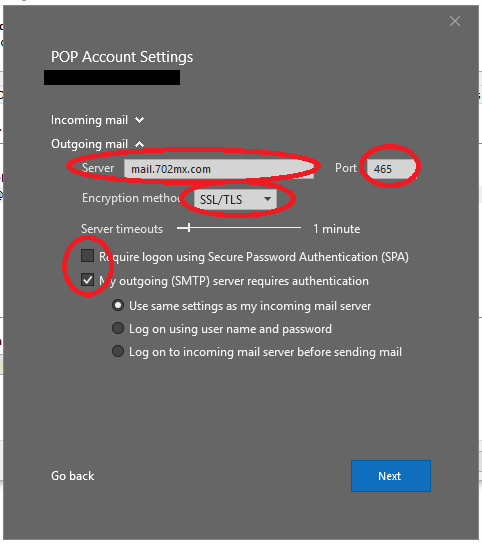Click the dropdown arrow beside SSL/TLS
482x545 pixels.
click(x=267, y=200)
